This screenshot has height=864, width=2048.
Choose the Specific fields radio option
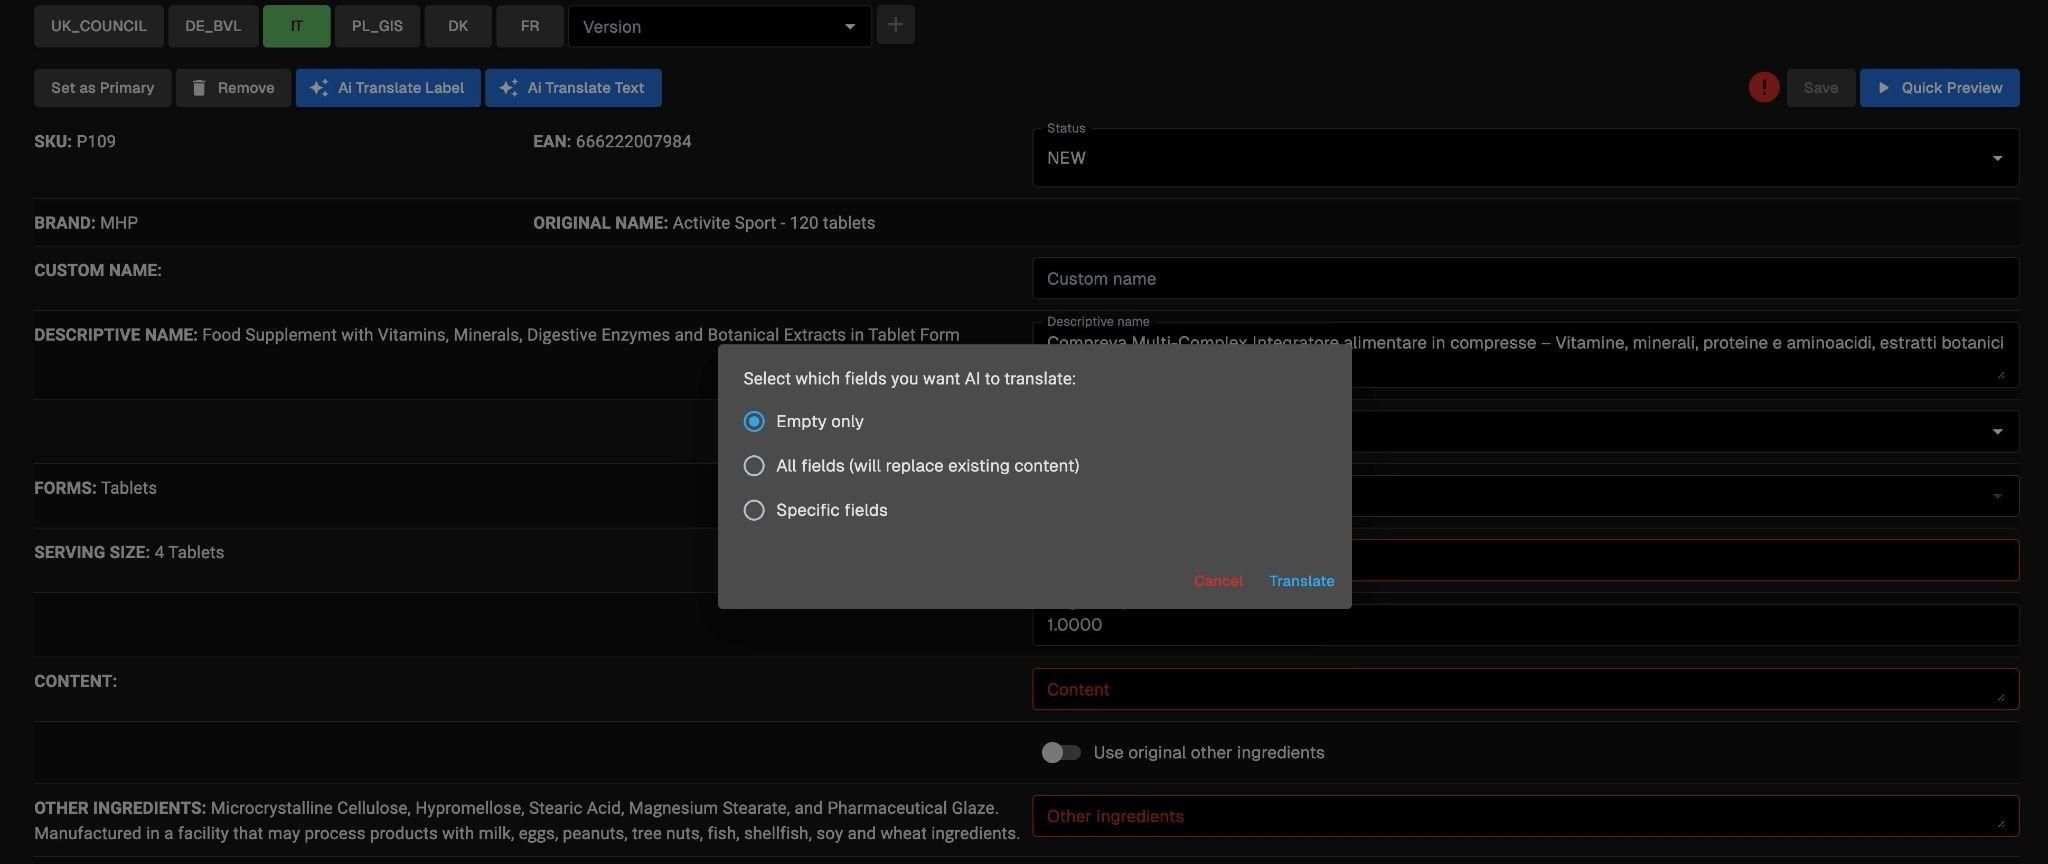755,511
